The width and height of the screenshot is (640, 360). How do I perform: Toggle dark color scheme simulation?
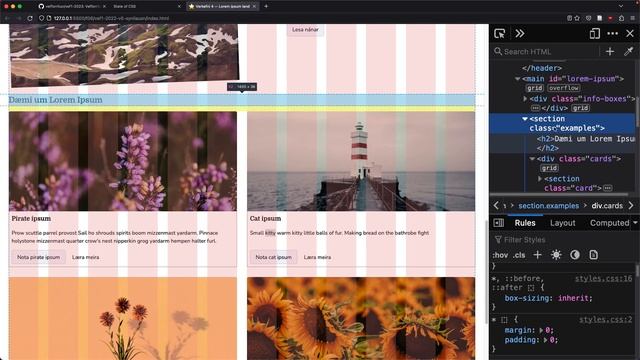coord(575,255)
